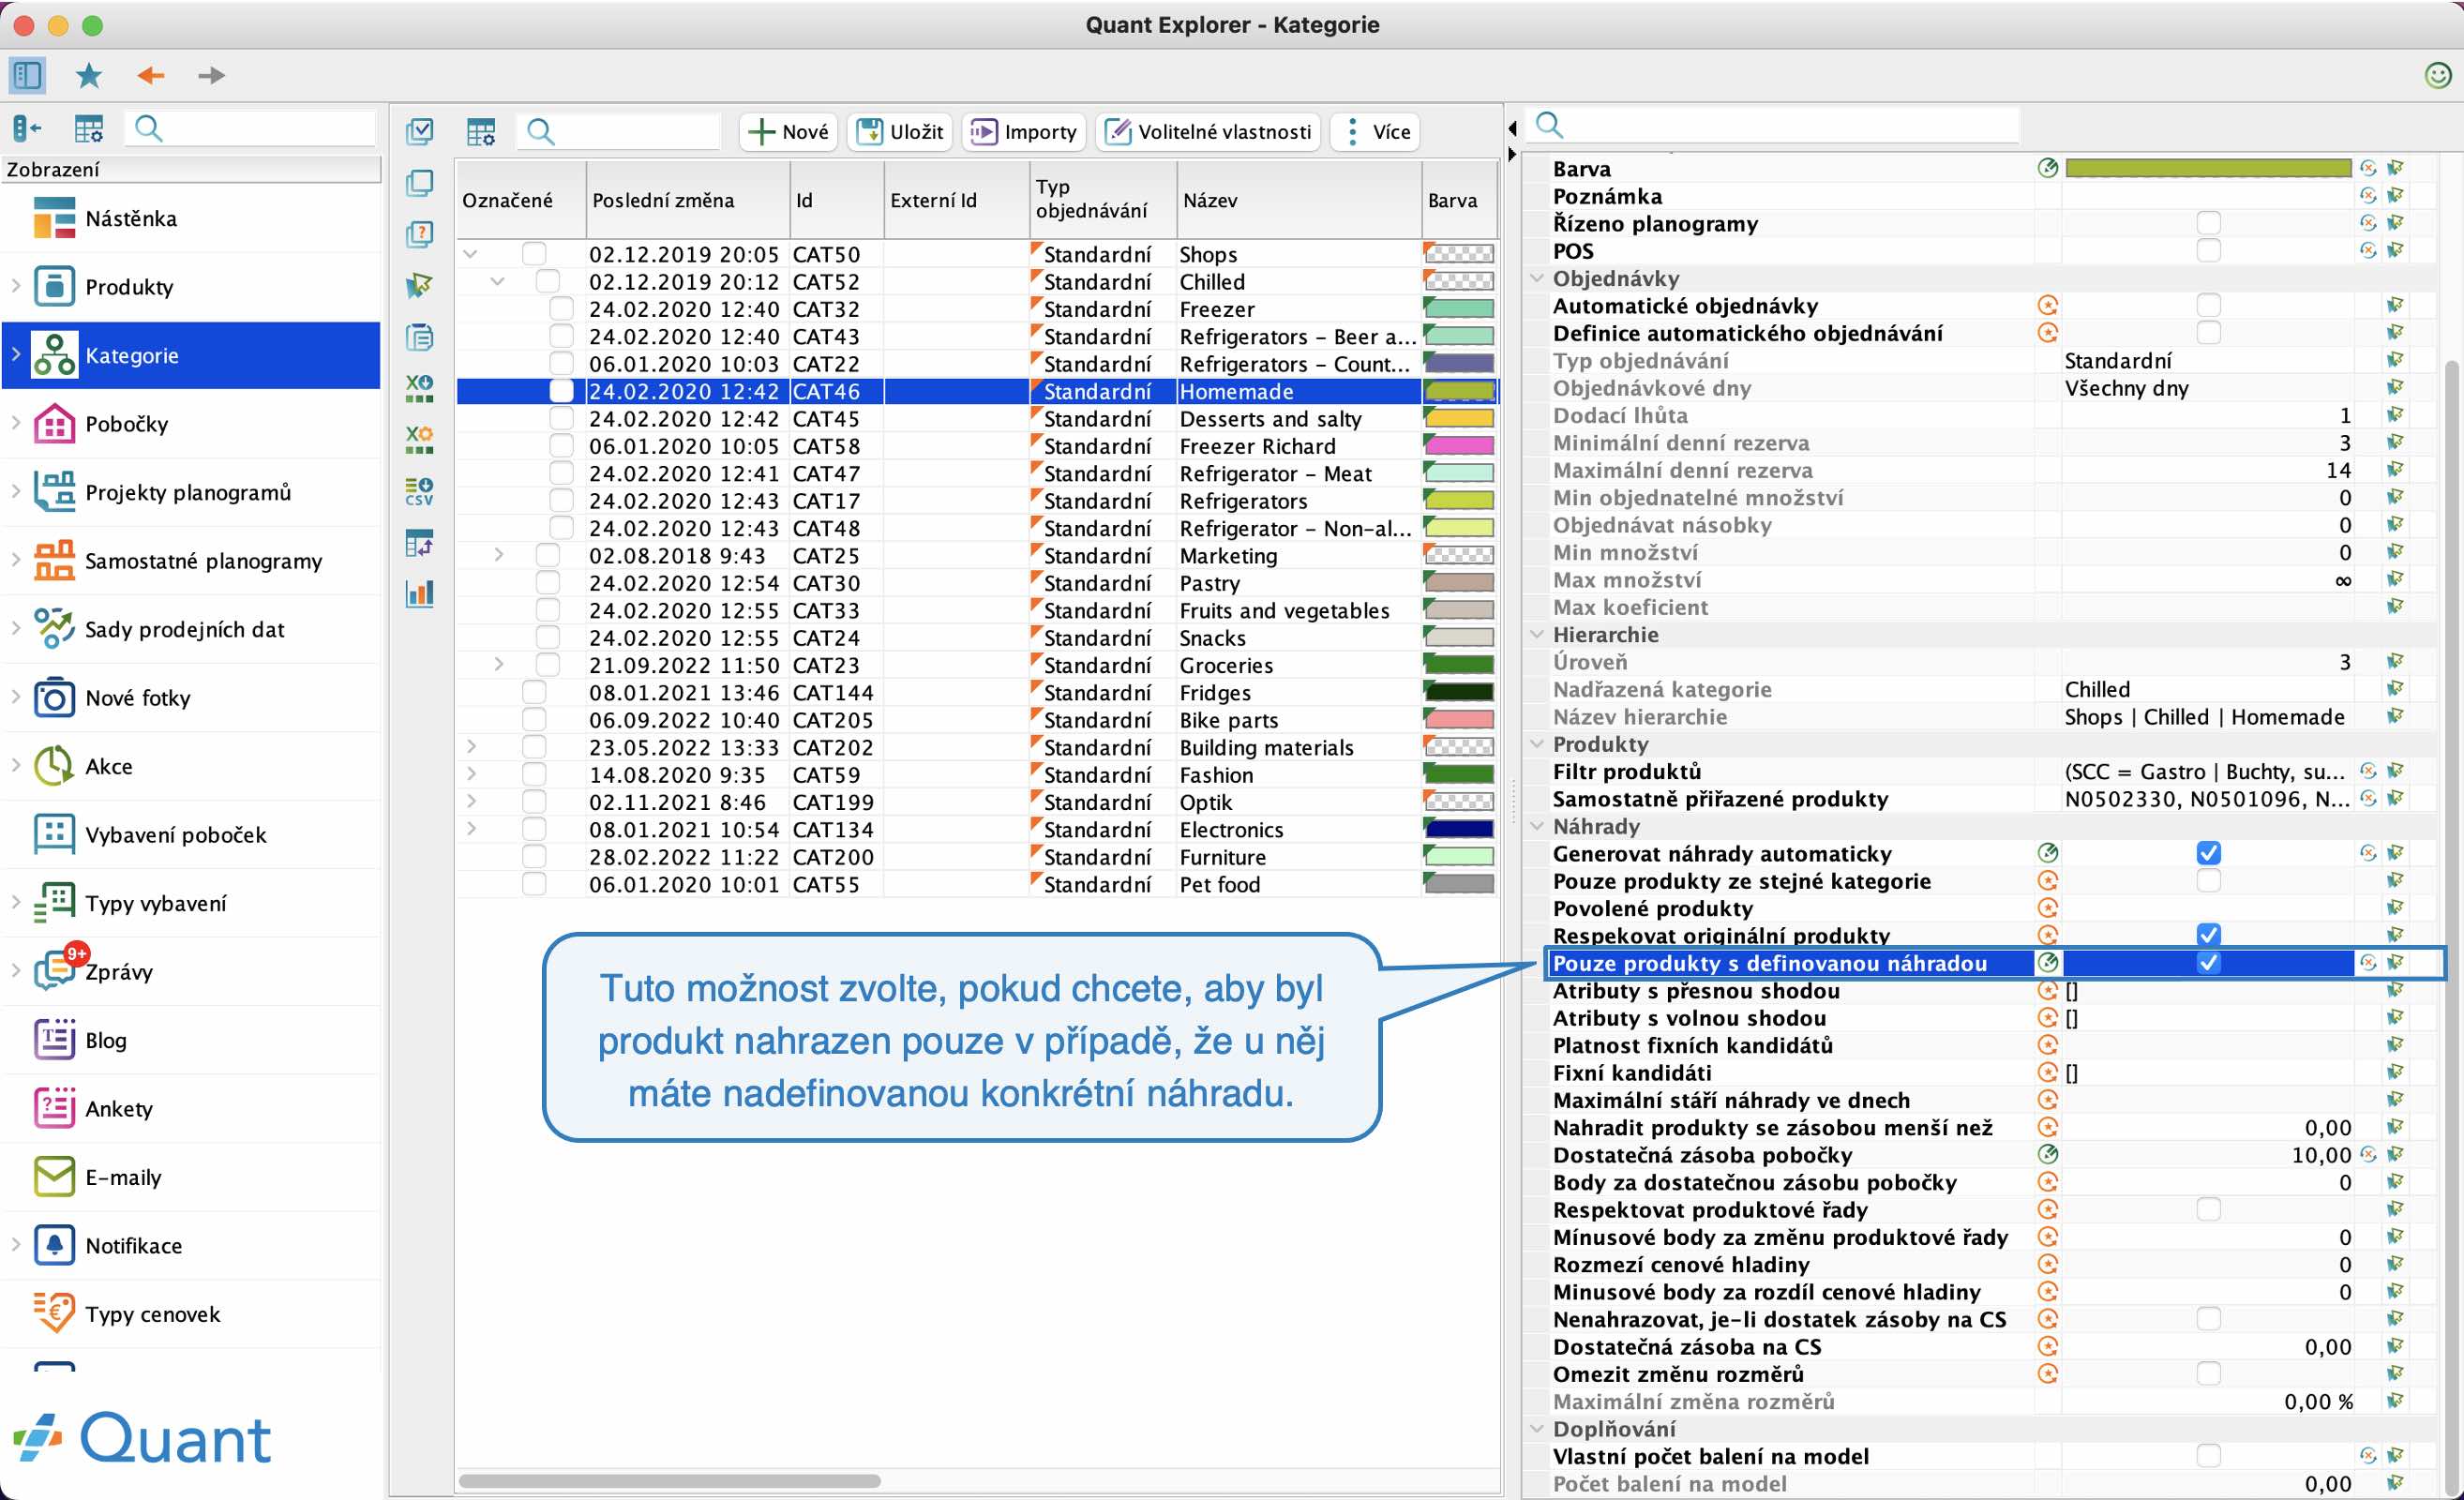Collapse the Chilled tree row

(x=497, y=282)
